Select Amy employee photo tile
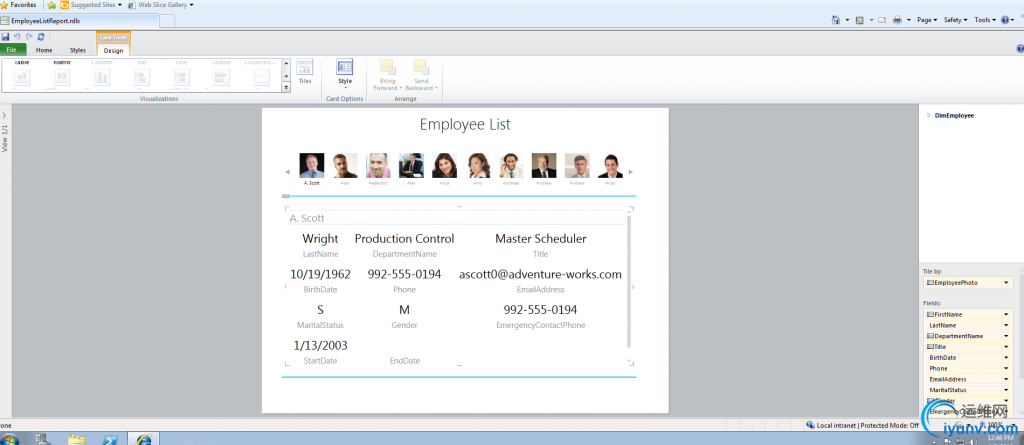This screenshot has height=445, width=1024. click(x=478, y=165)
